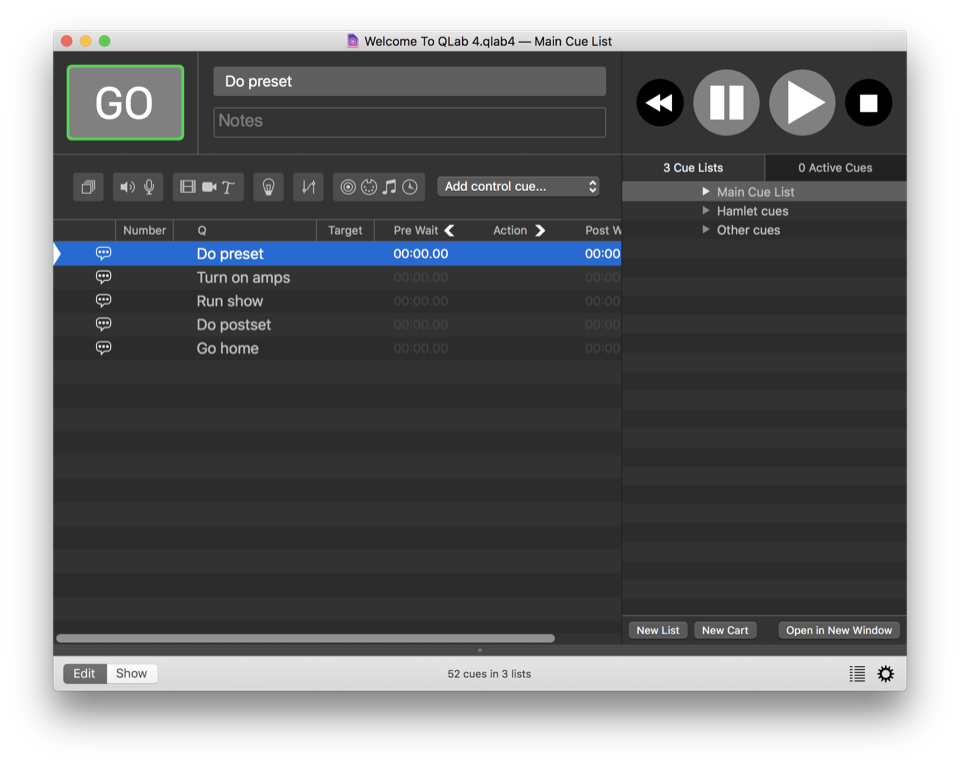960x767 pixels.
Task: Add a Timecode cue with clock icon
Action: point(410,187)
